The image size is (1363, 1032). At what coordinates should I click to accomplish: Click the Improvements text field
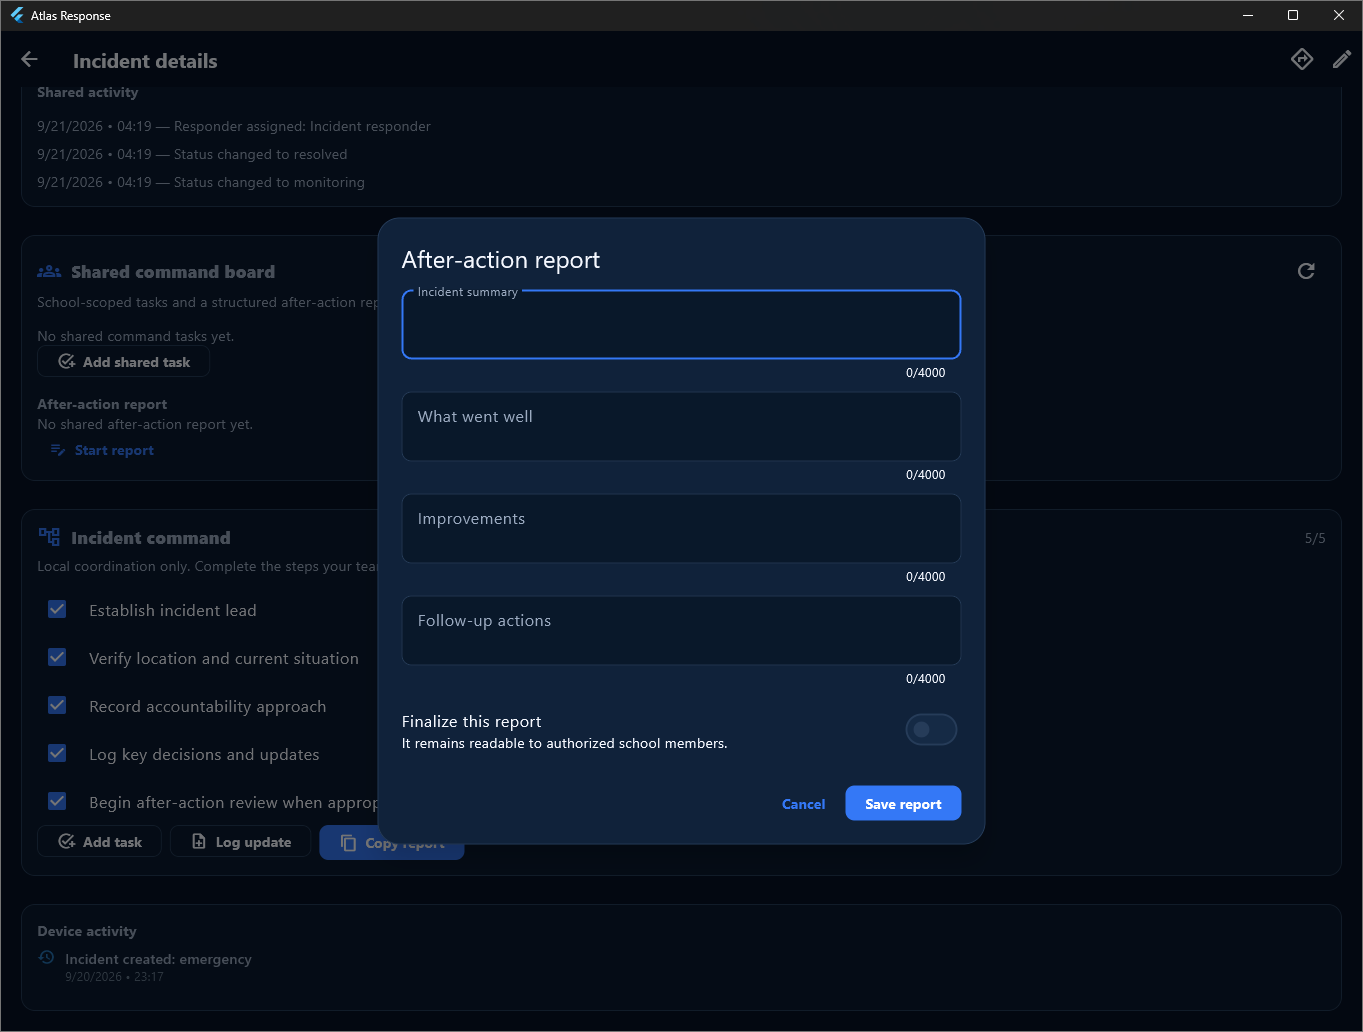click(x=681, y=528)
